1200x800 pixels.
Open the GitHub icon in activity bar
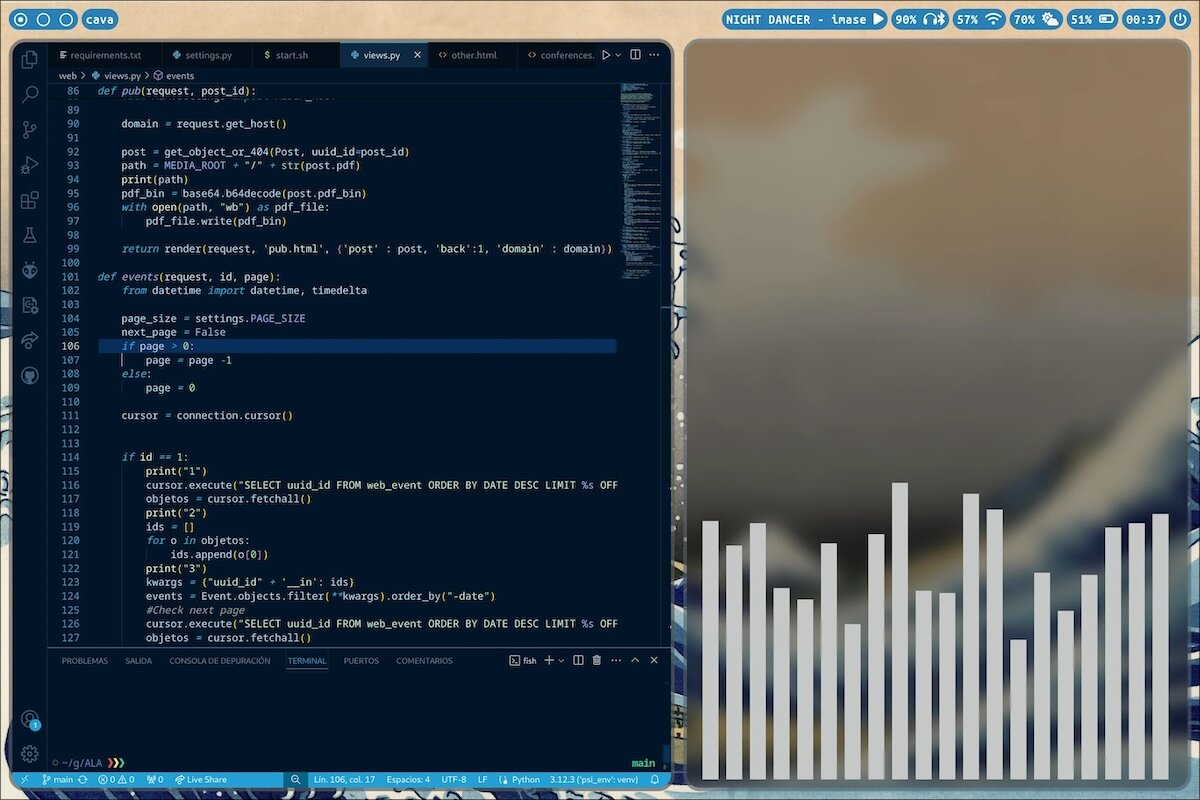click(30, 375)
